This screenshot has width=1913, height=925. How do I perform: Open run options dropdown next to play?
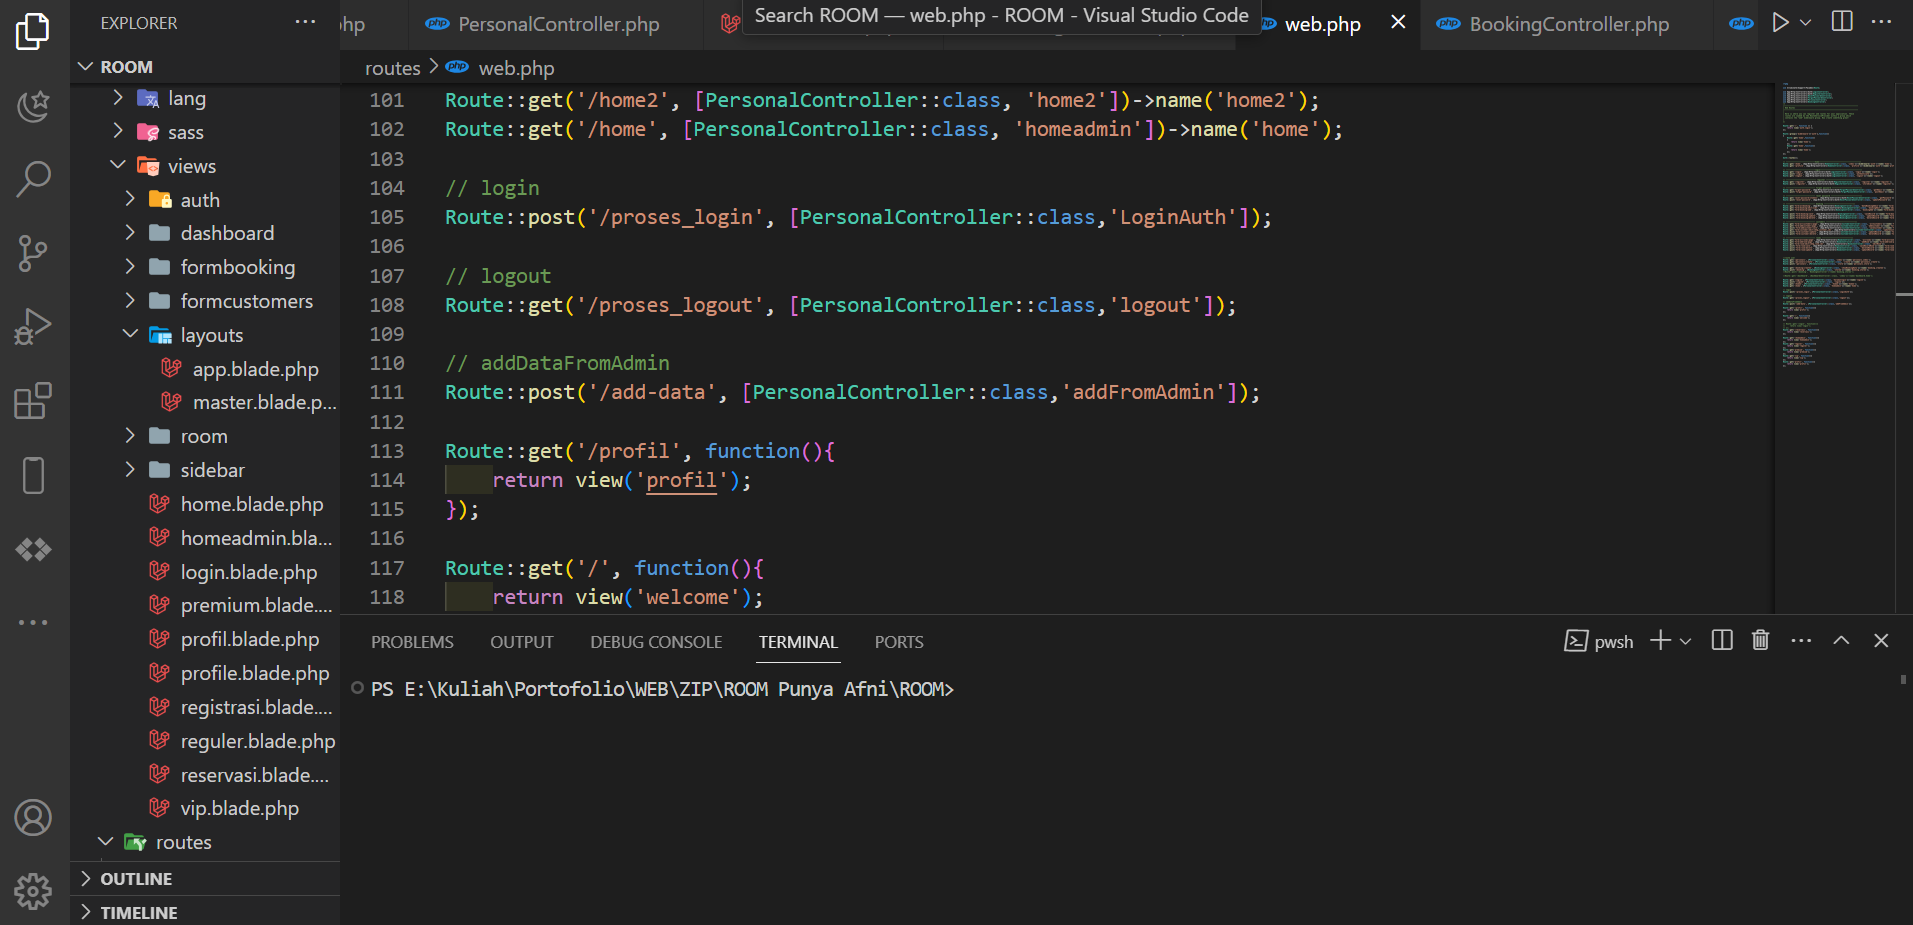pyautogui.click(x=1805, y=22)
